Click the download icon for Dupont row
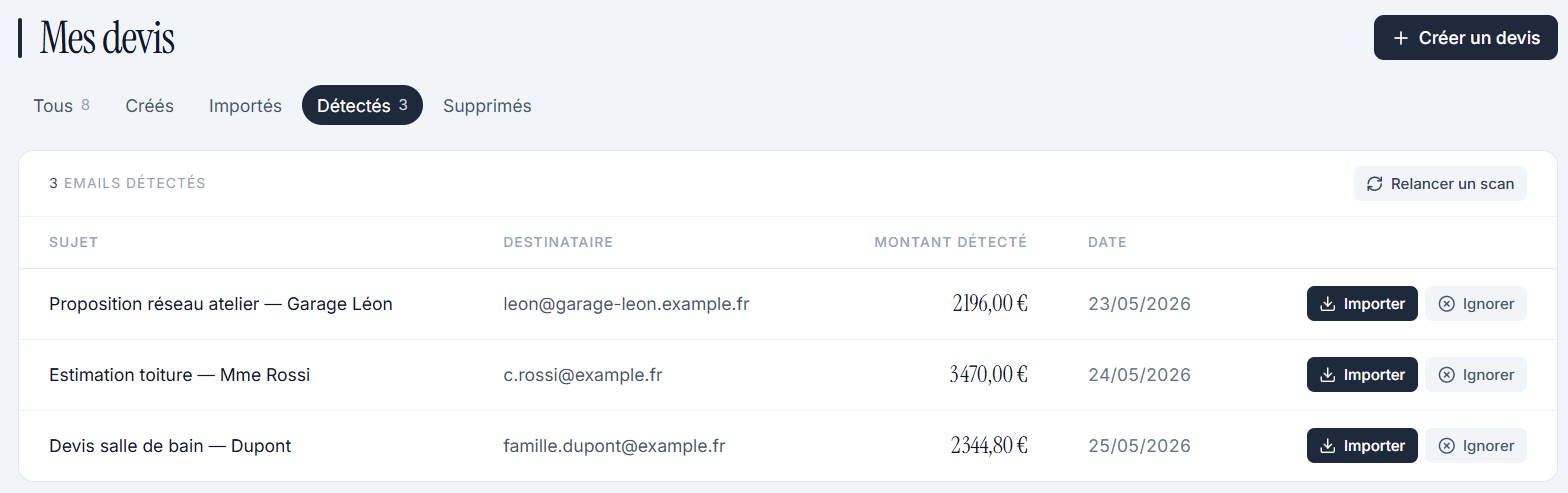1568x493 pixels. point(1328,446)
